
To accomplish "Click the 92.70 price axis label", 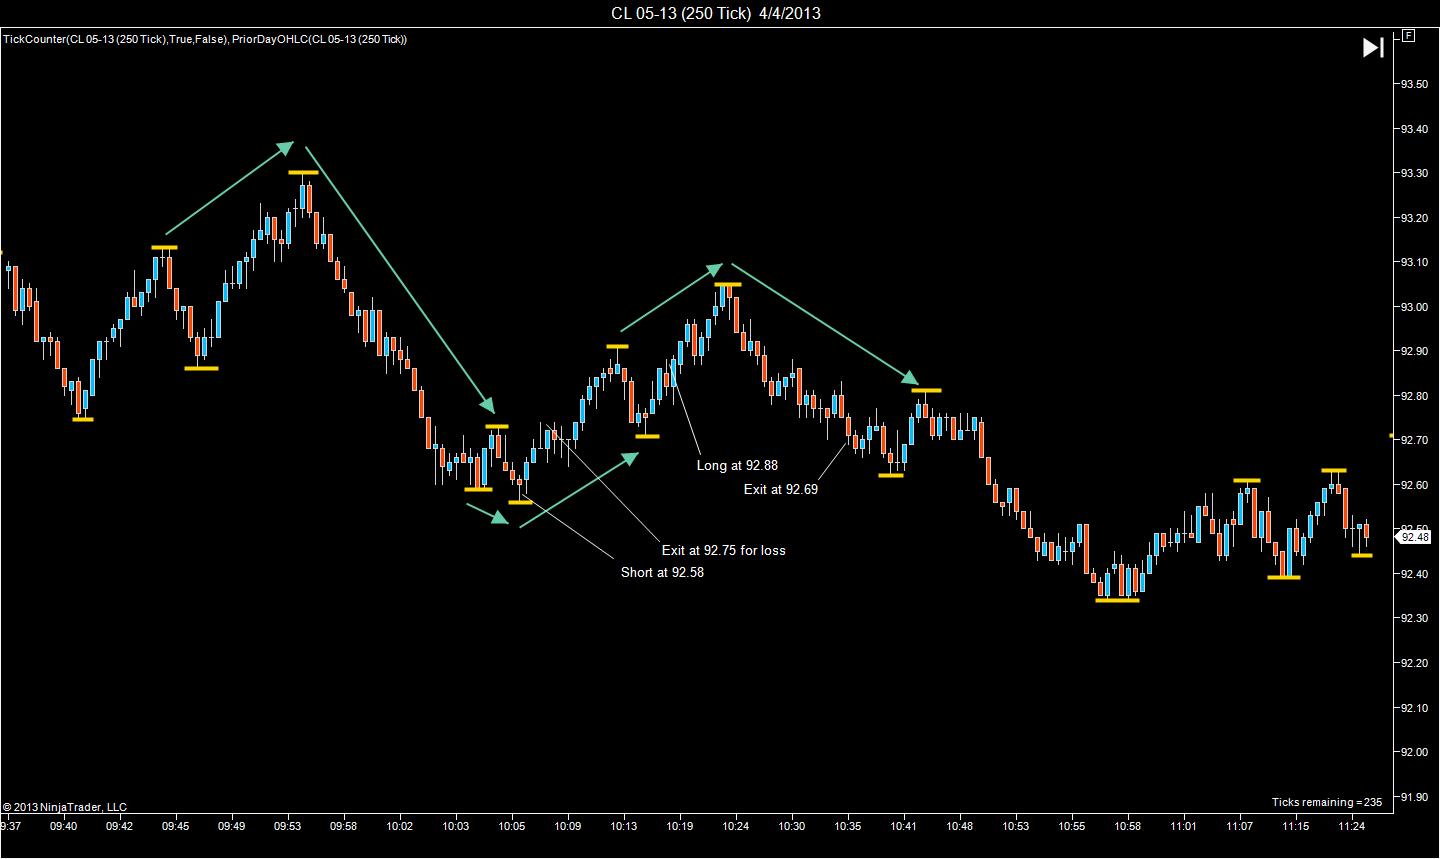I will (1414, 440).
